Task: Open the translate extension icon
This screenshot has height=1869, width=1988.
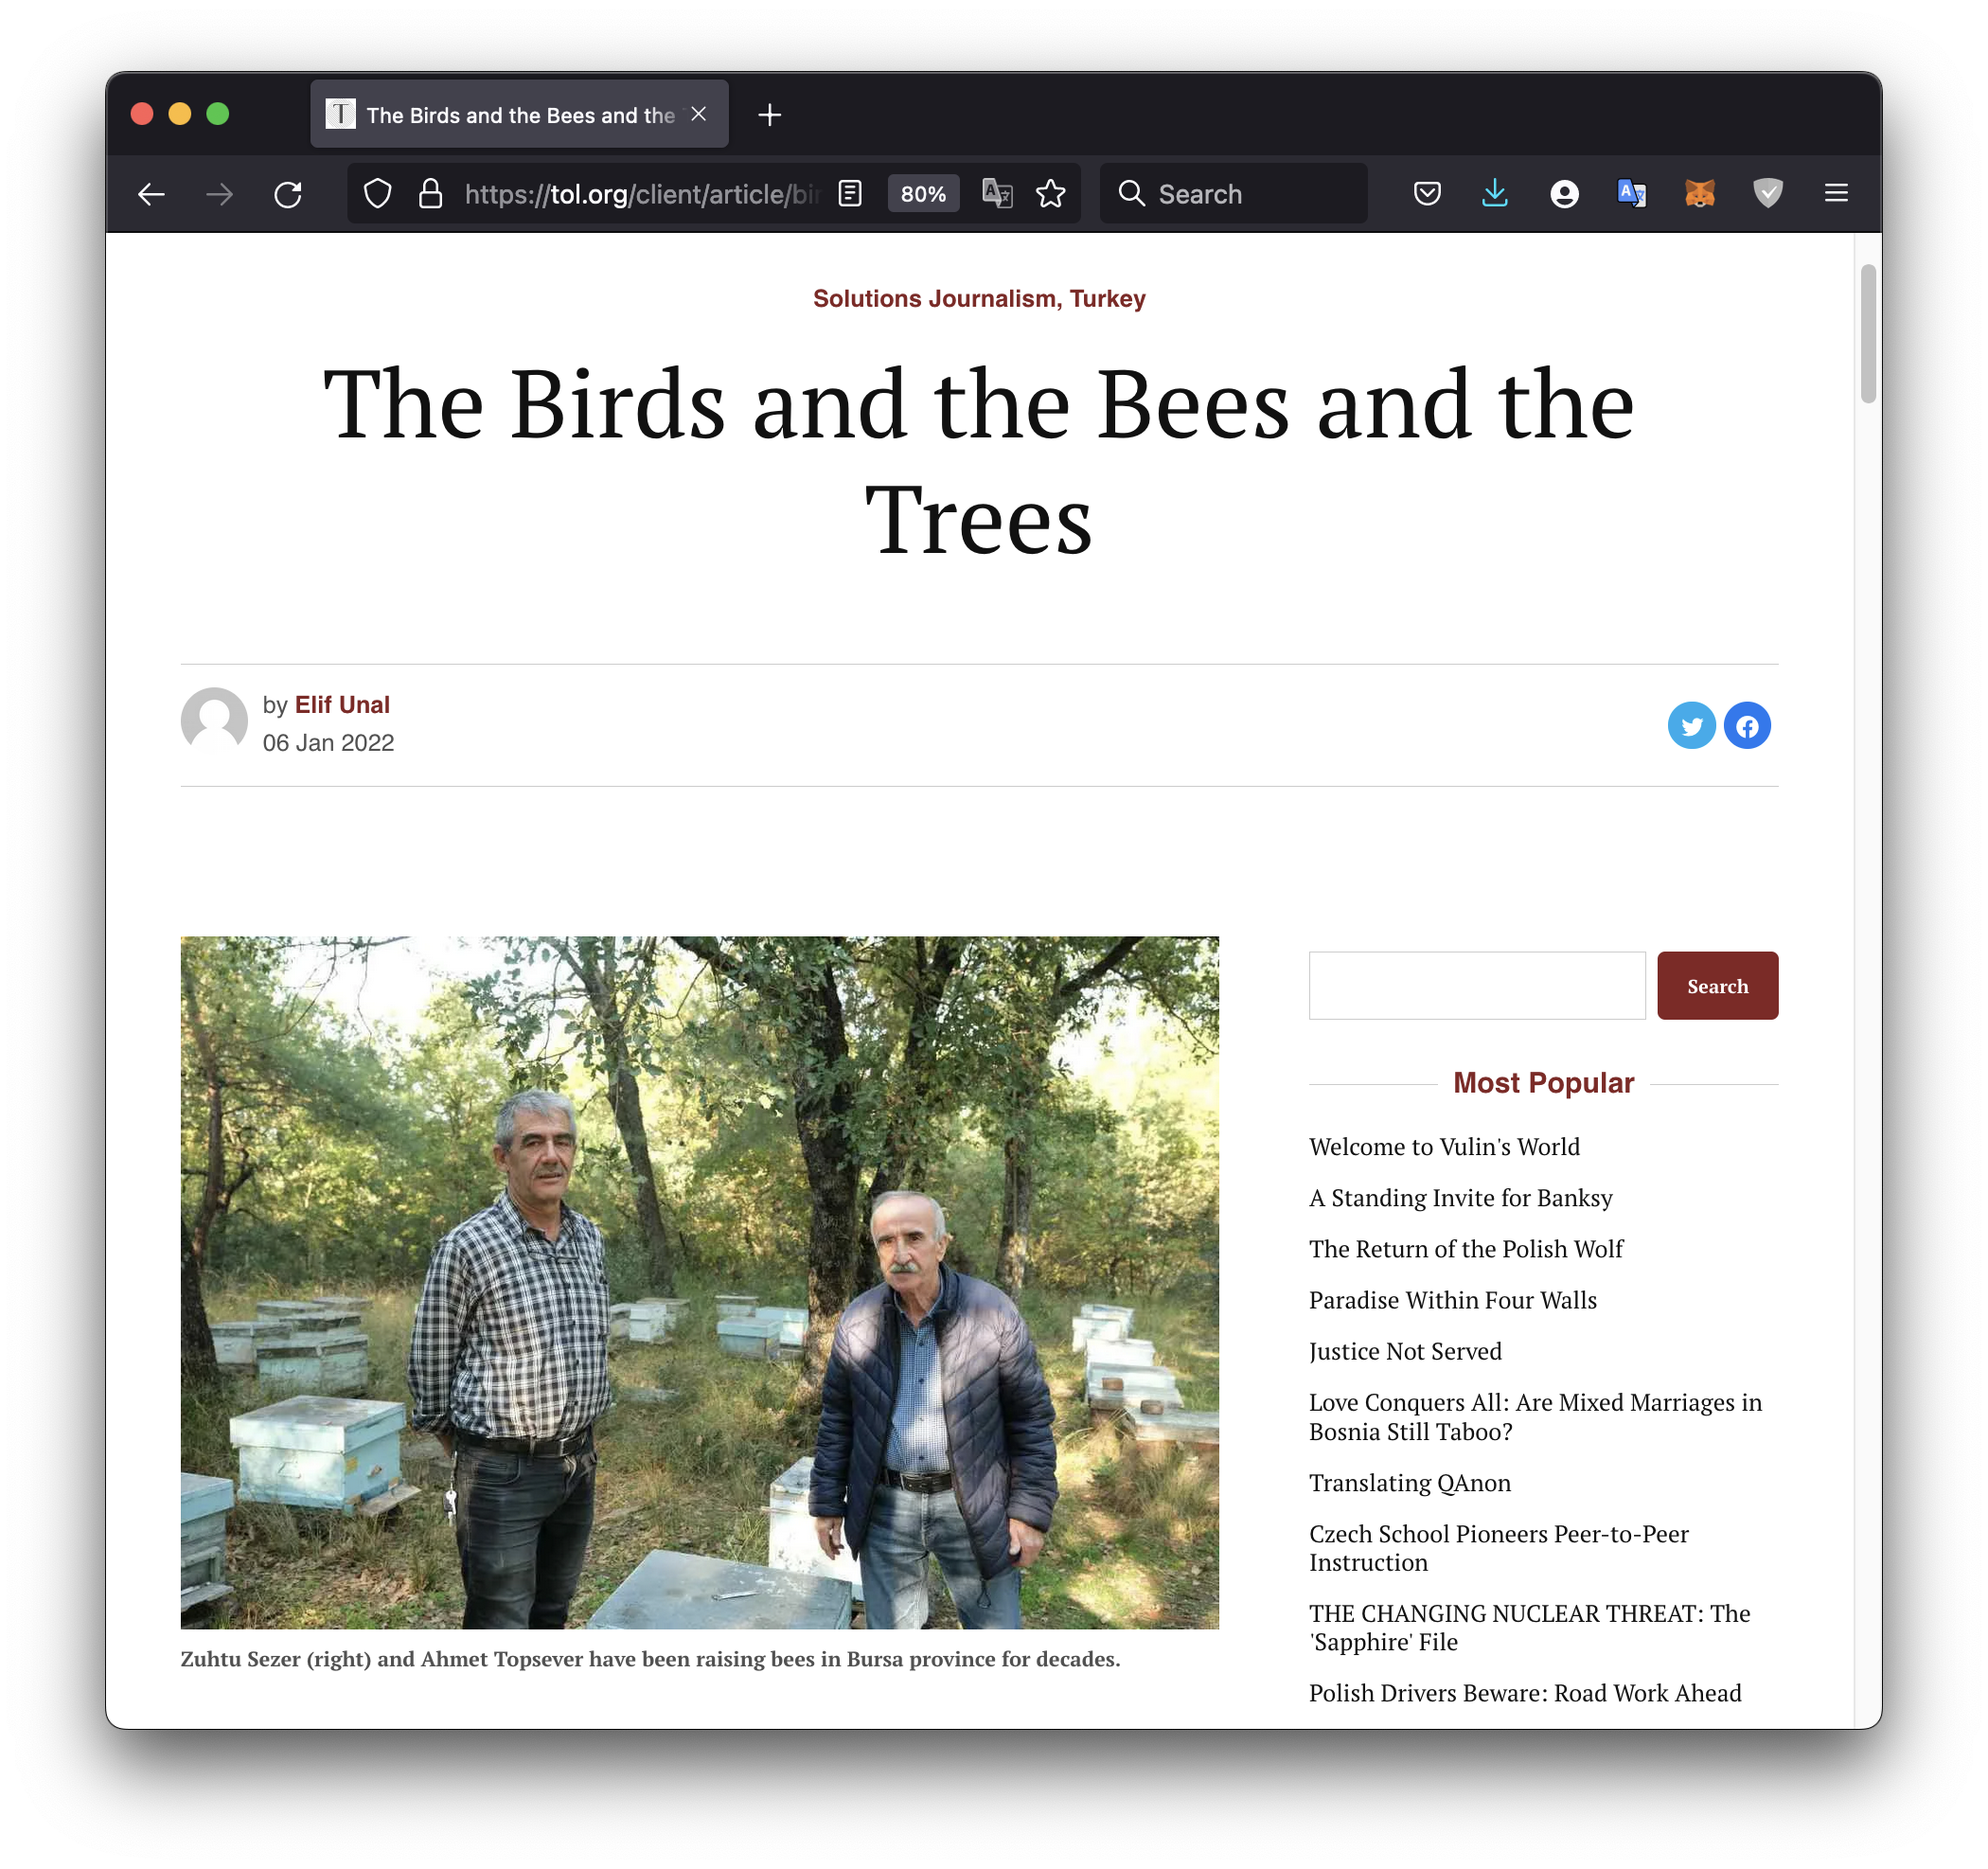Action: click(x=1632, y=194)
